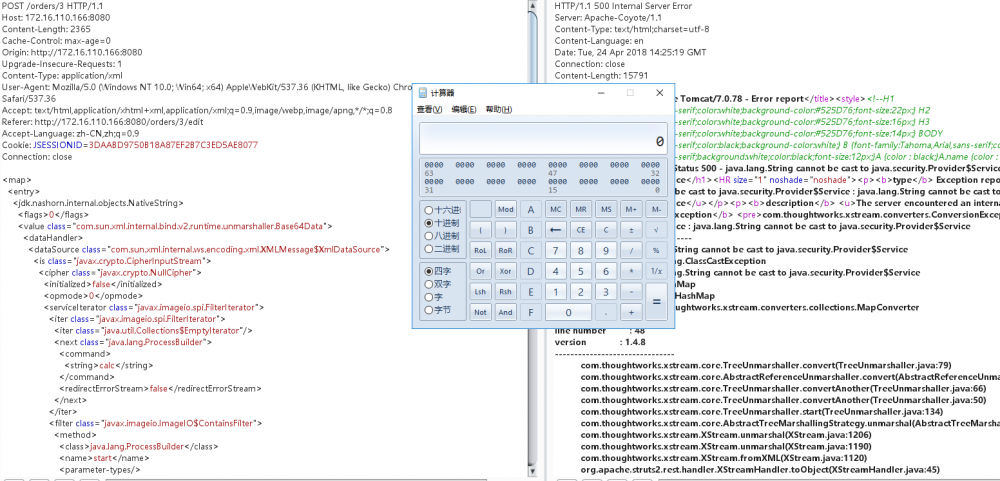The height and width of the screenshot is (481, 1000).
Task: Click the division slash key
Action: coord(631,251)
